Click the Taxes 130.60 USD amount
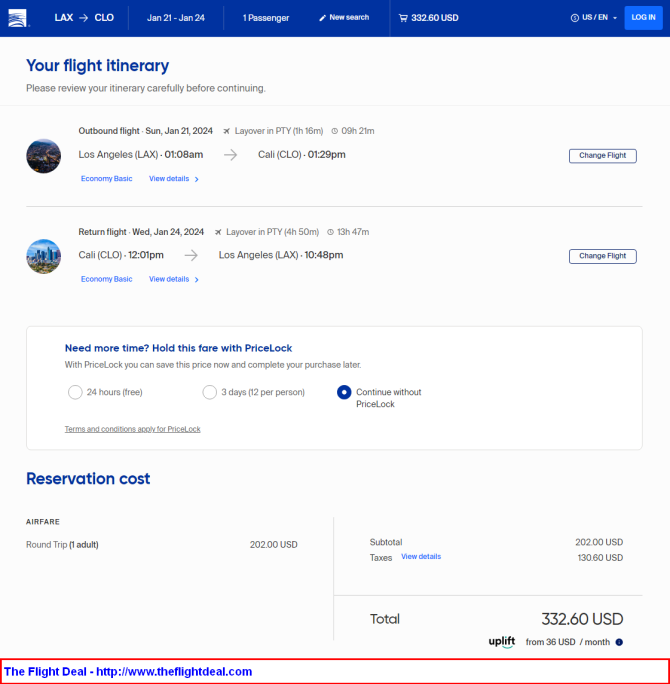 (x=600, y=558)
